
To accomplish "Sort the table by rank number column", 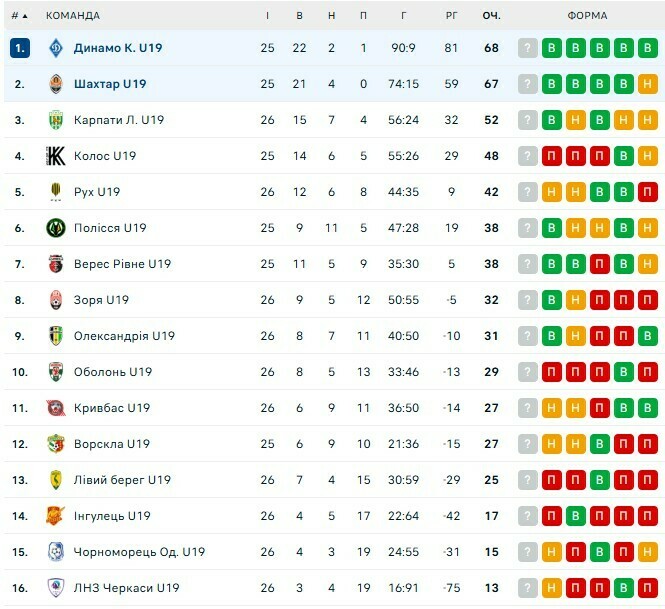I will (x=20, y=16).
